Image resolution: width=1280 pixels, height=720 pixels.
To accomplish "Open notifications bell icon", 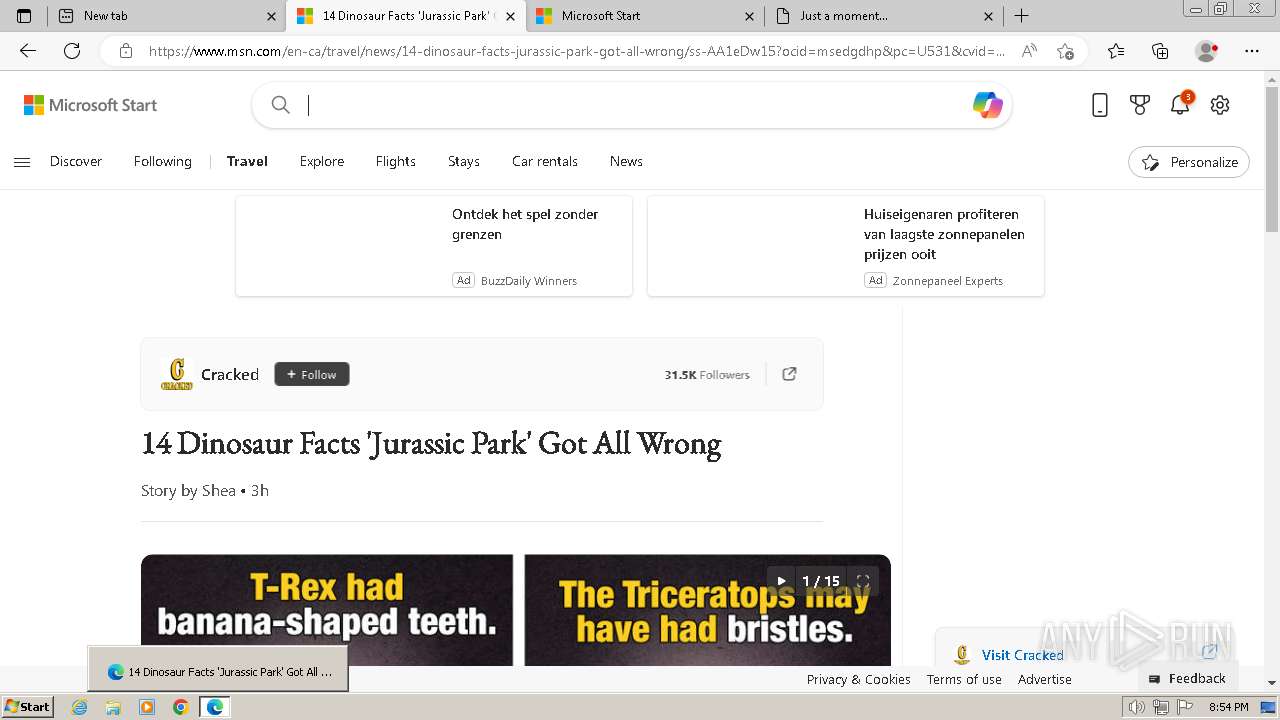I will pos(1180,104).
